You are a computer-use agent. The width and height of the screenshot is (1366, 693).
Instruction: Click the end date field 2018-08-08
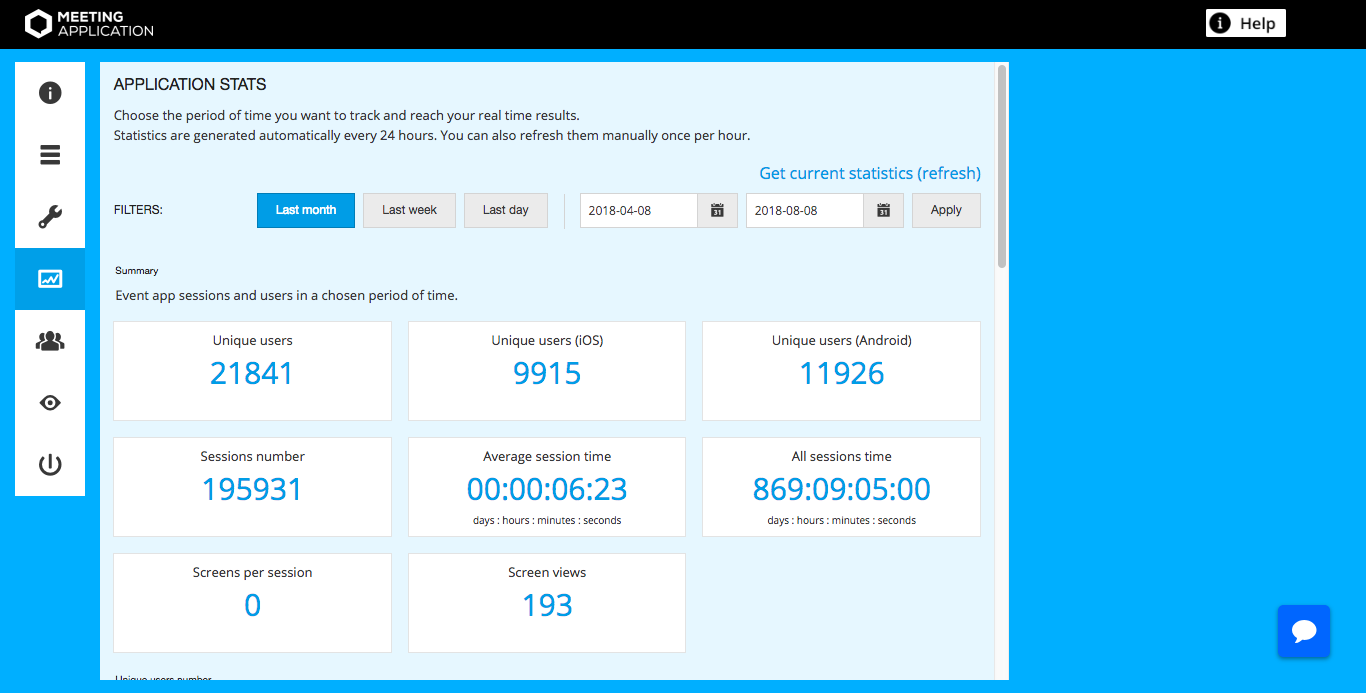point(805,210)
